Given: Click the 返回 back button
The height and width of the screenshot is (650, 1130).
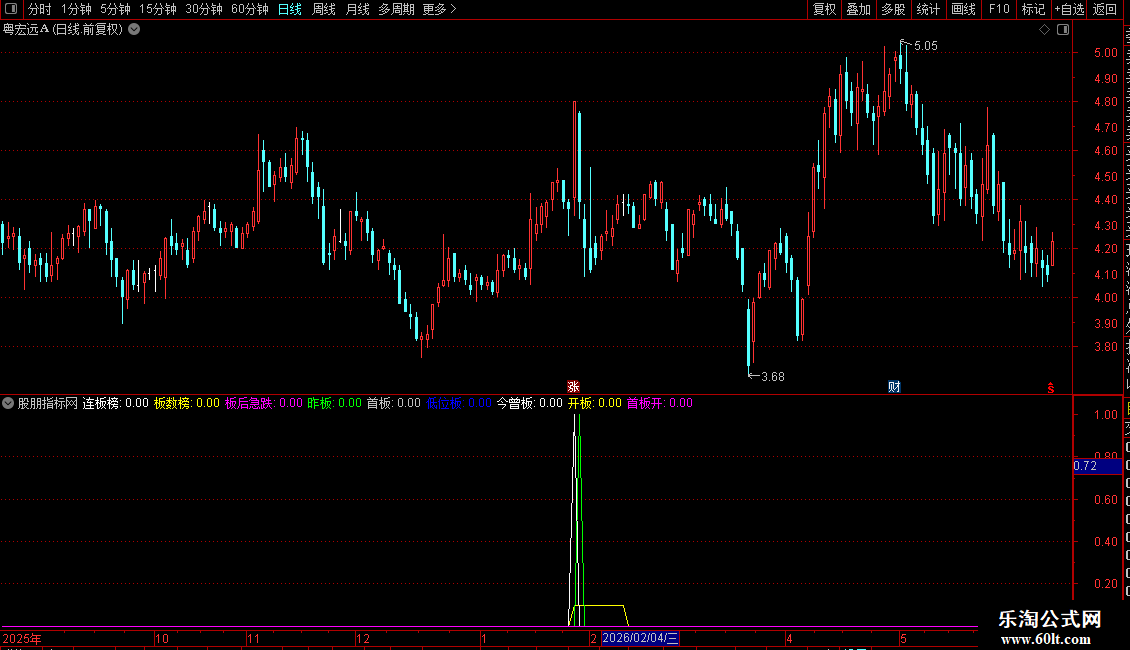Looking at the screenshot, I should click(x=1104, y=9).
